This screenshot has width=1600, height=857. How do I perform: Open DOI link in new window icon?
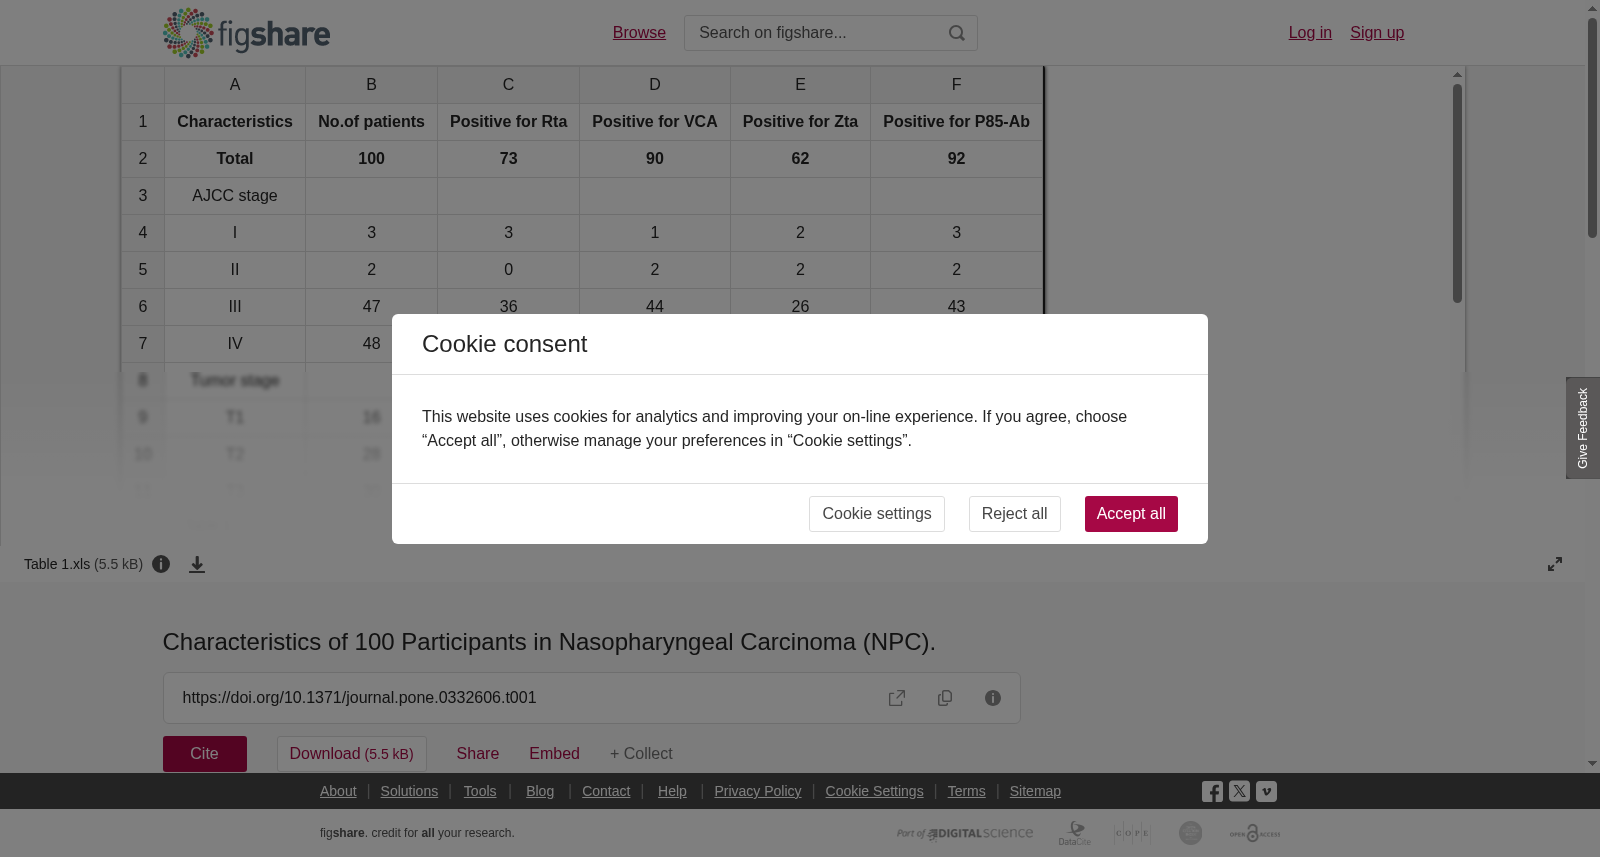tap(897, 698)
